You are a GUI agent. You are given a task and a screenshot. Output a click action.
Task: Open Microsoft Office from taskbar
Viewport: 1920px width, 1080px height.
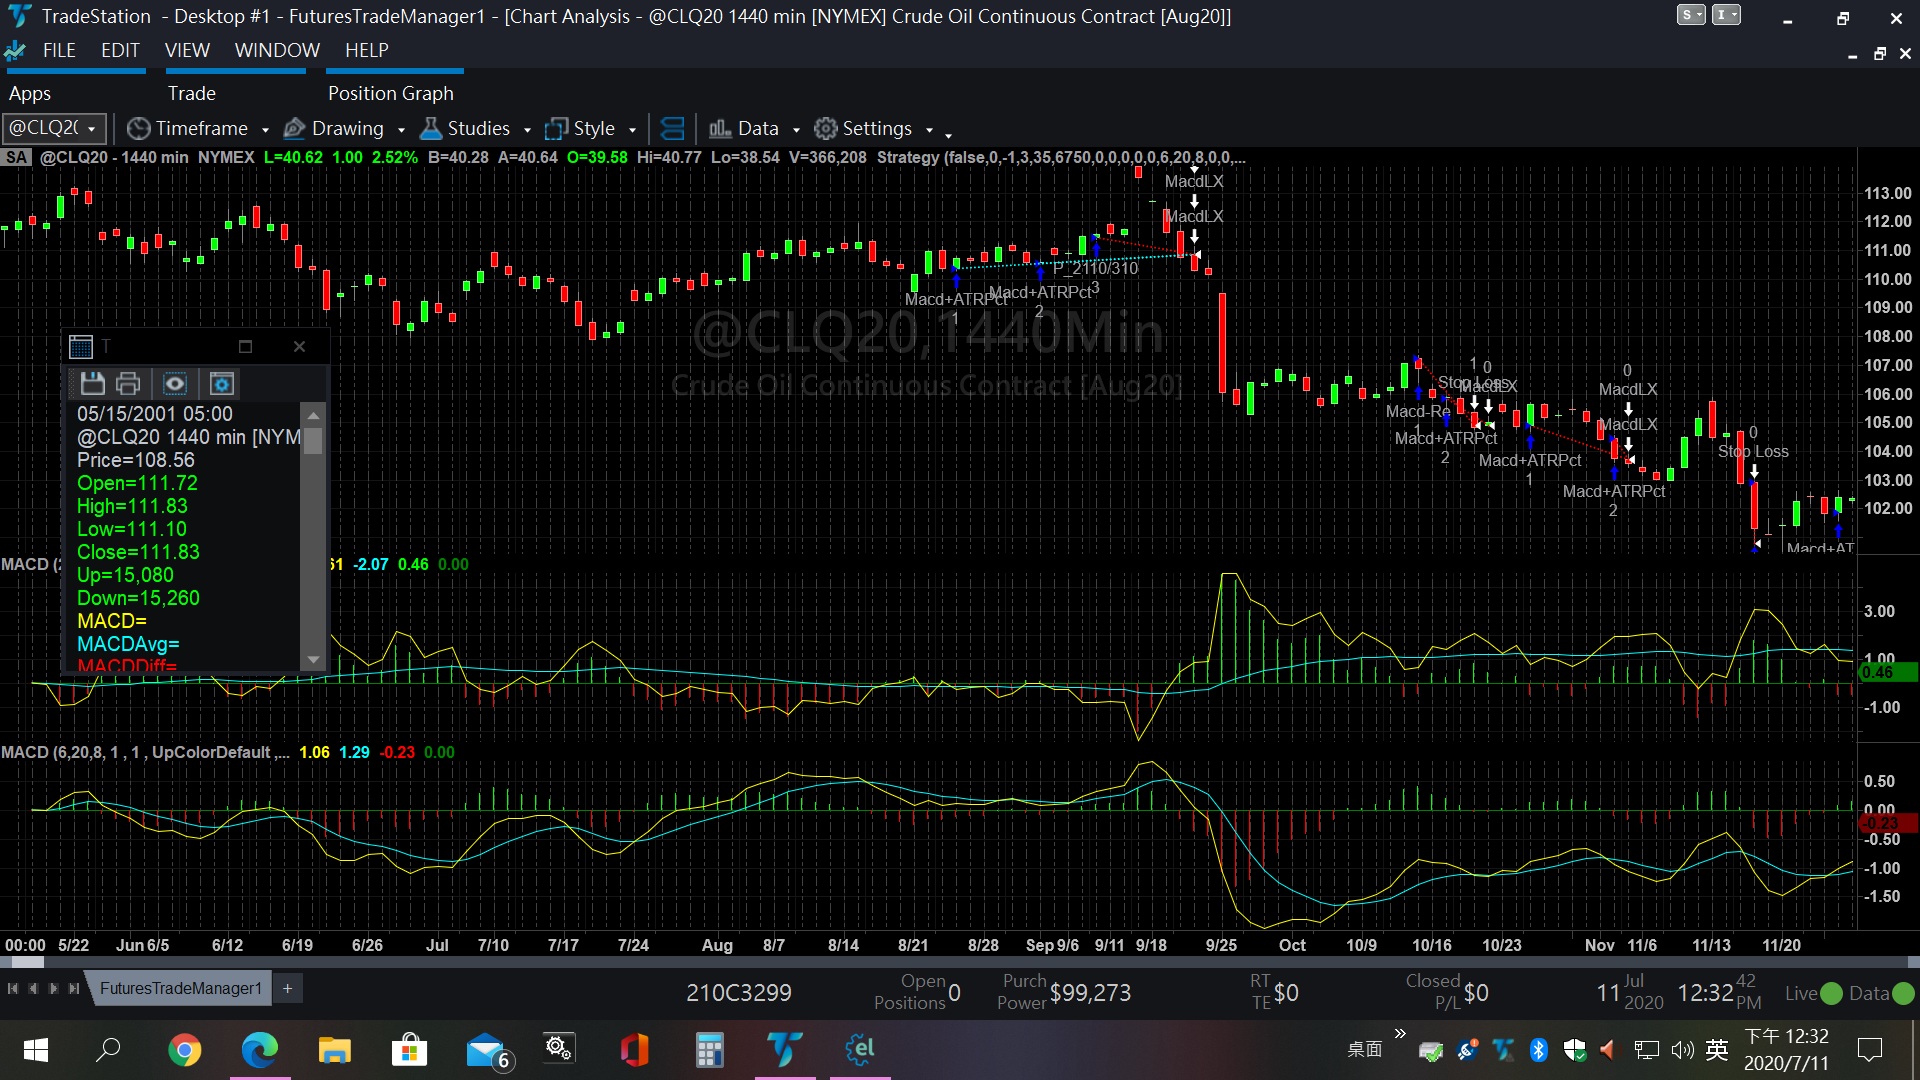635,1050
